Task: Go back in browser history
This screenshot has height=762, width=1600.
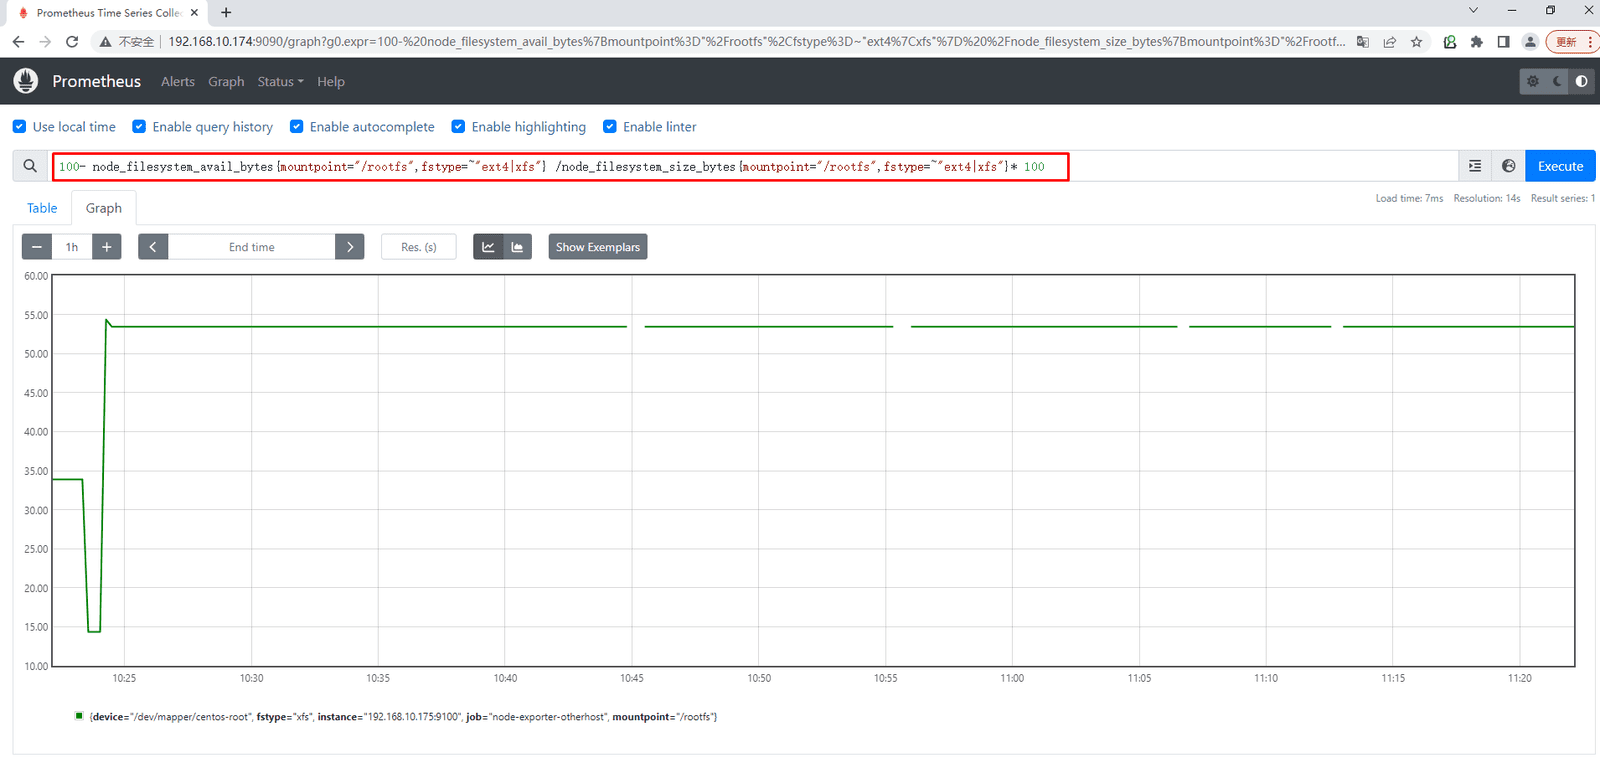Action: tap(18, 42)
